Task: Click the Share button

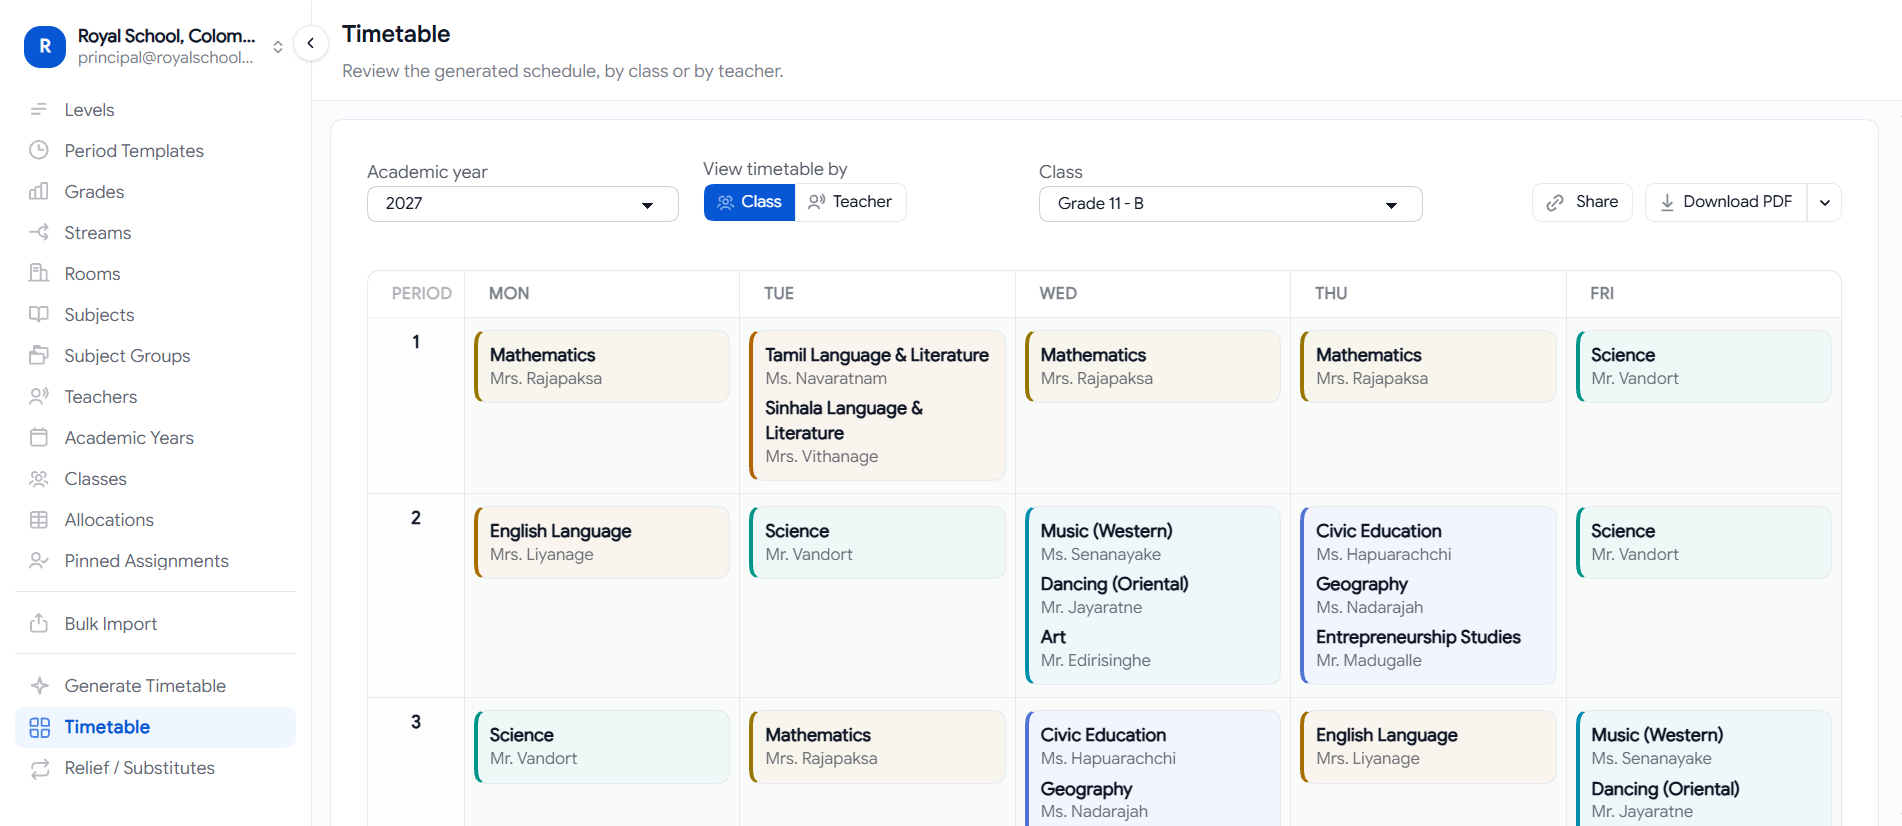Action: pos(1582,202)
